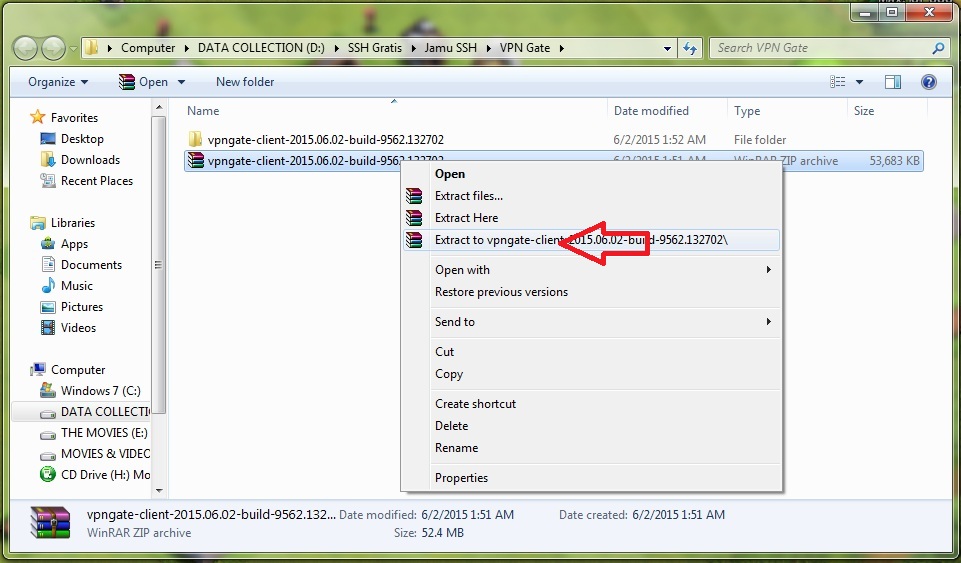Click the Forward navigation arrow button
Screen dimensions: 961x563
[53, 48]
